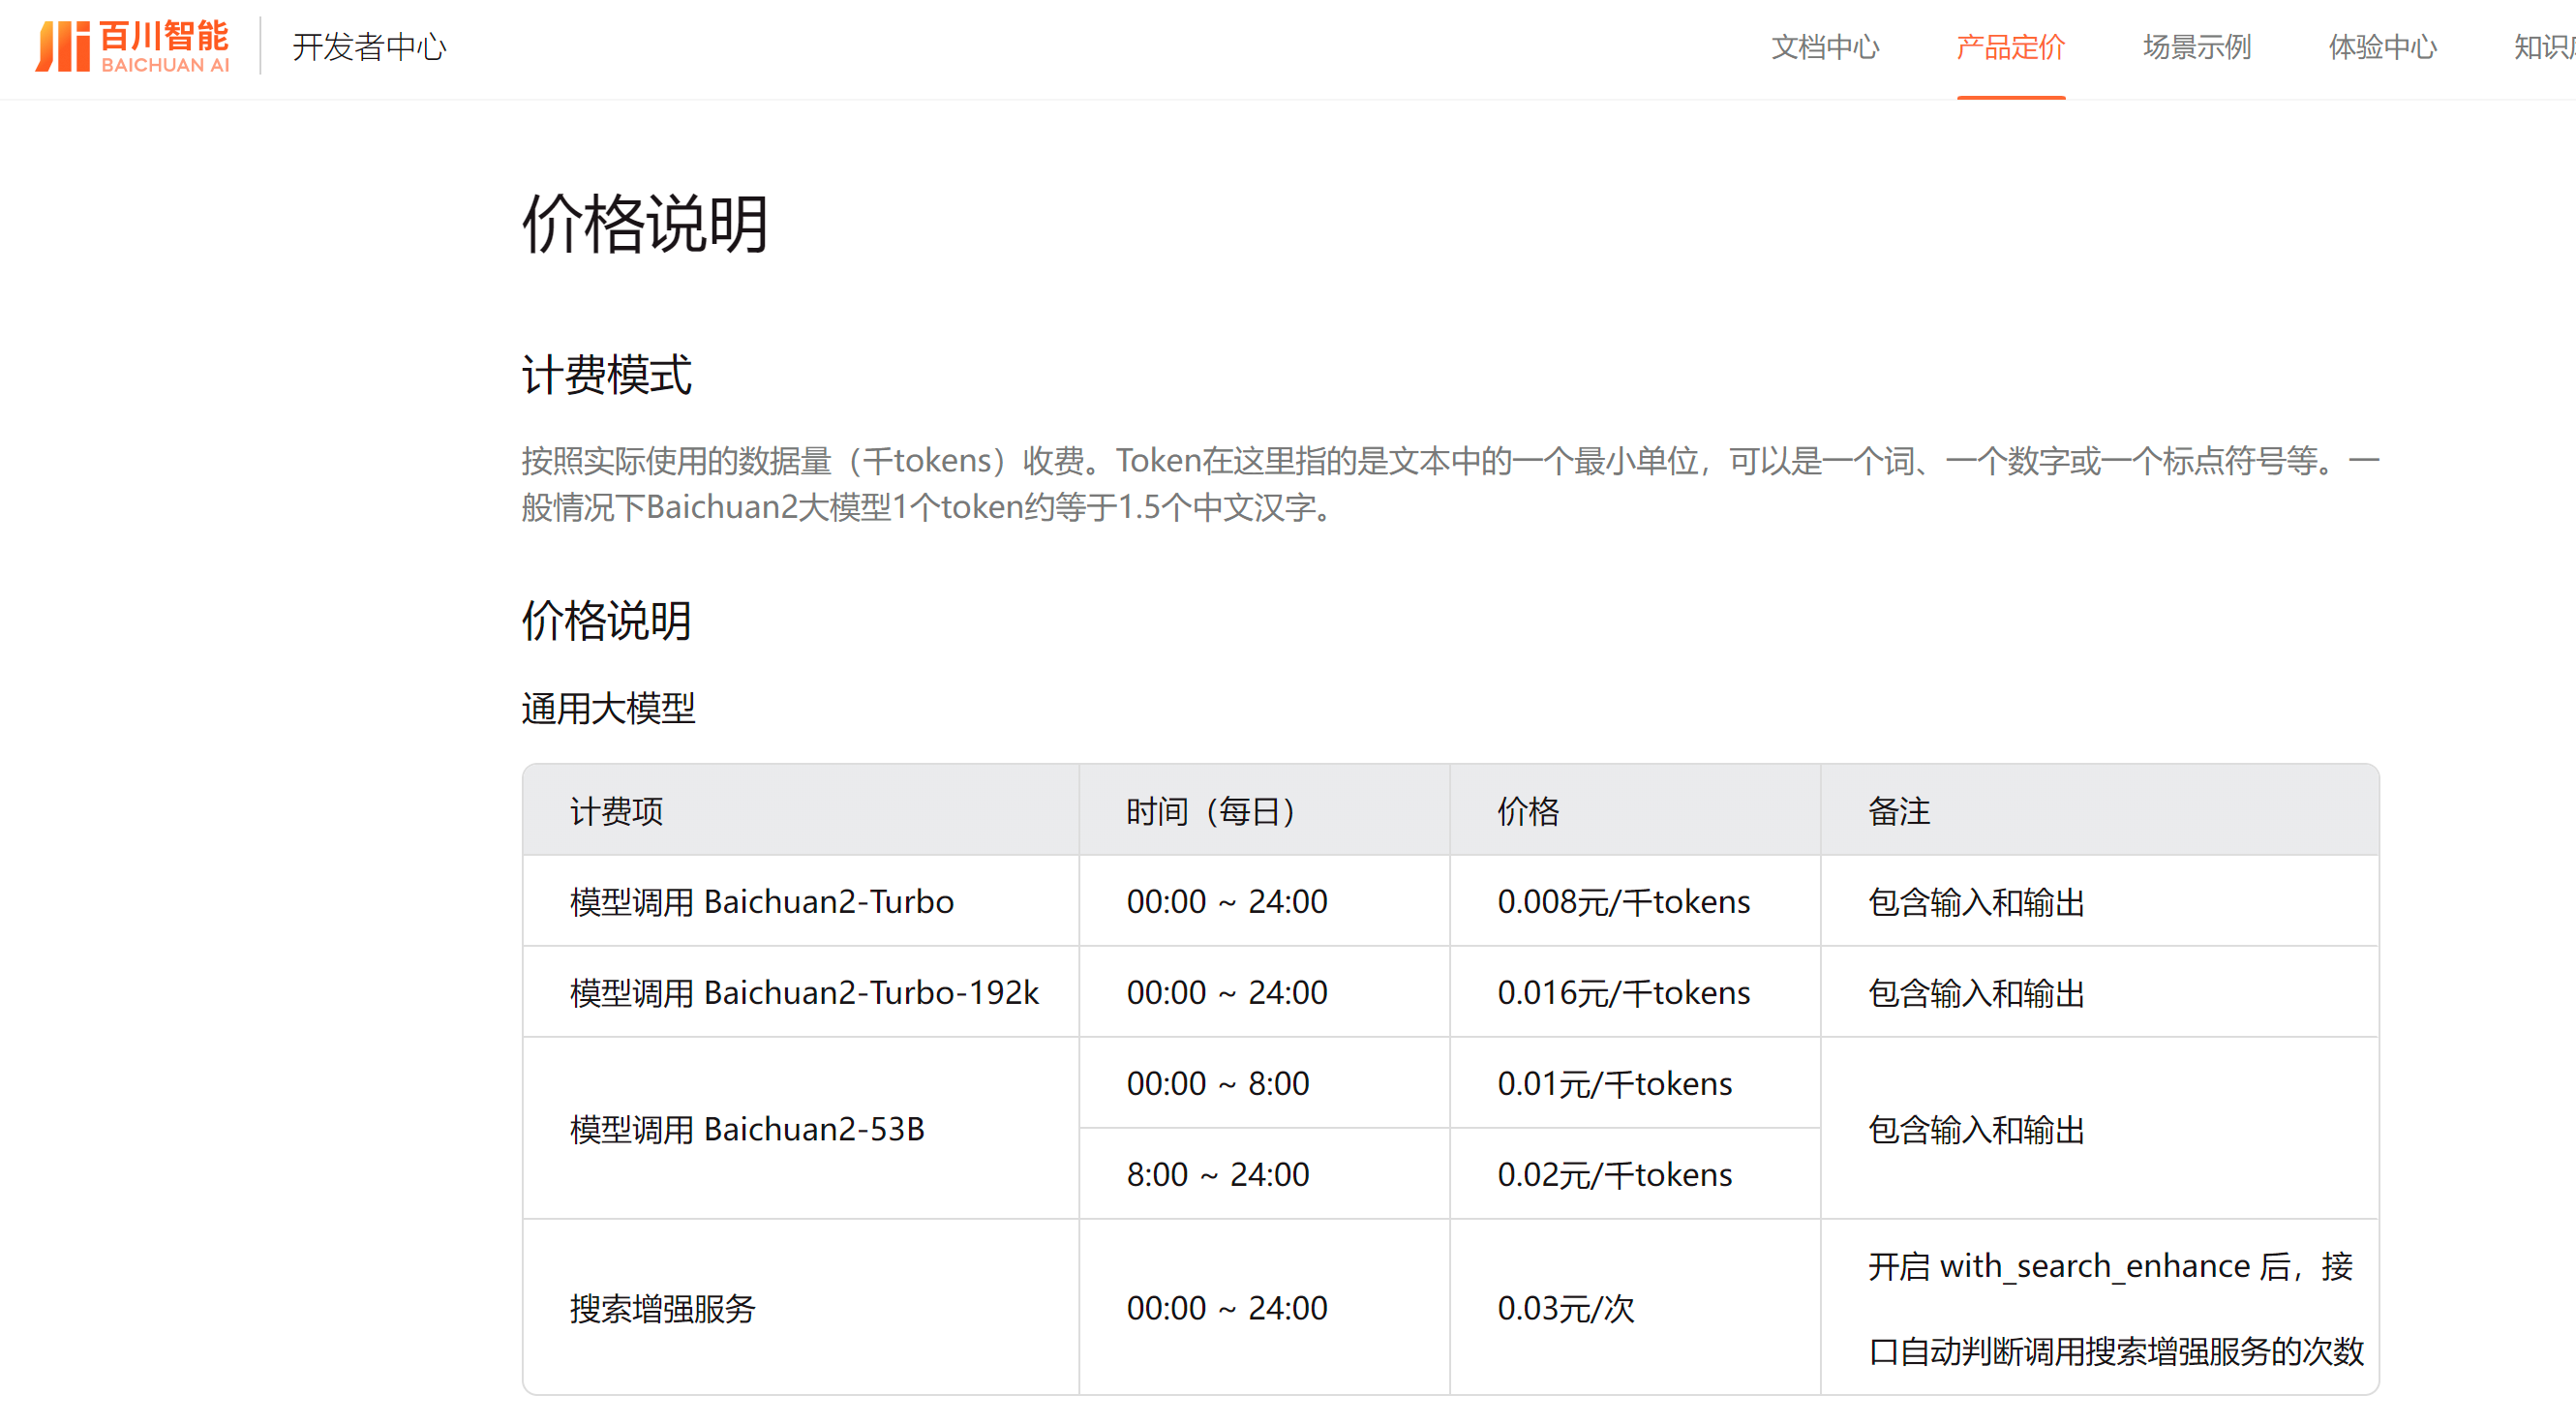
Task: Open 开发者中心 header link
Action: [x=369, y=47]
